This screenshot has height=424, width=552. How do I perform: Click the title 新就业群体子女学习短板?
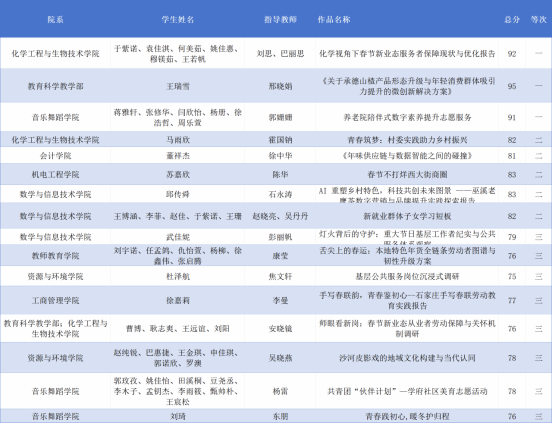coord(407,216)
